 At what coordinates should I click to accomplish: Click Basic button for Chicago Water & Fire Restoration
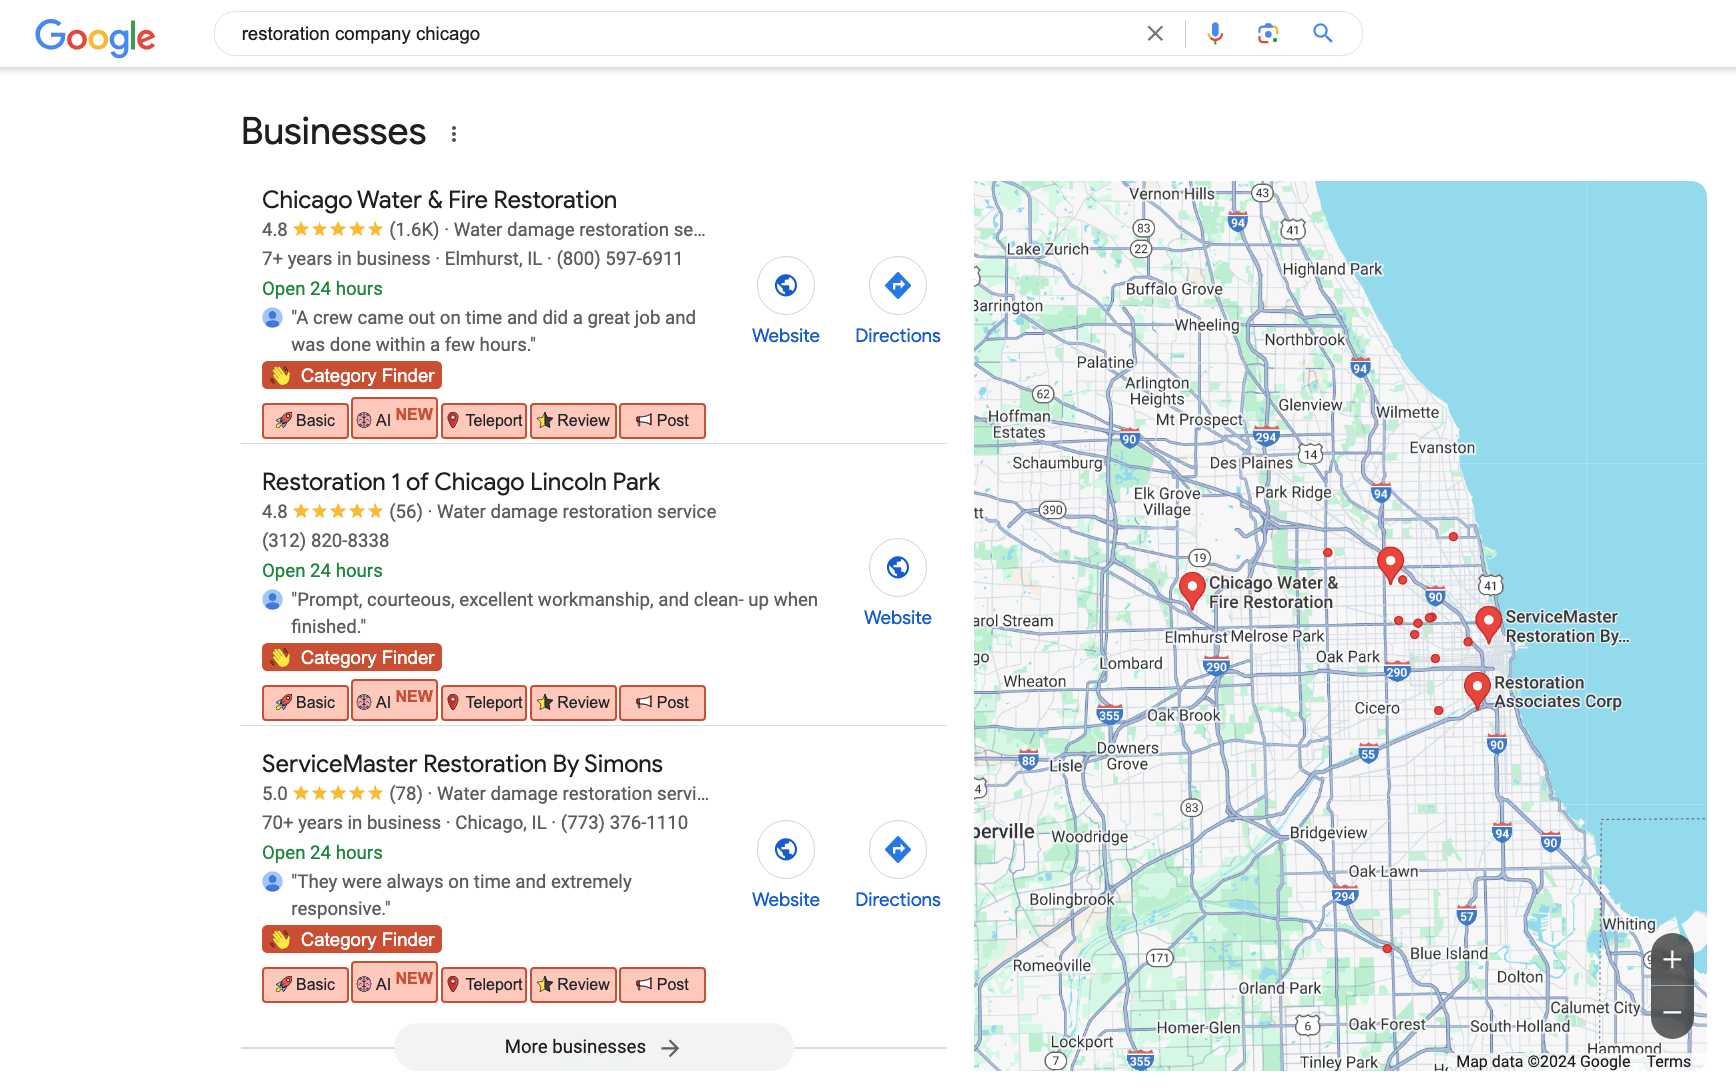point(305,421)
